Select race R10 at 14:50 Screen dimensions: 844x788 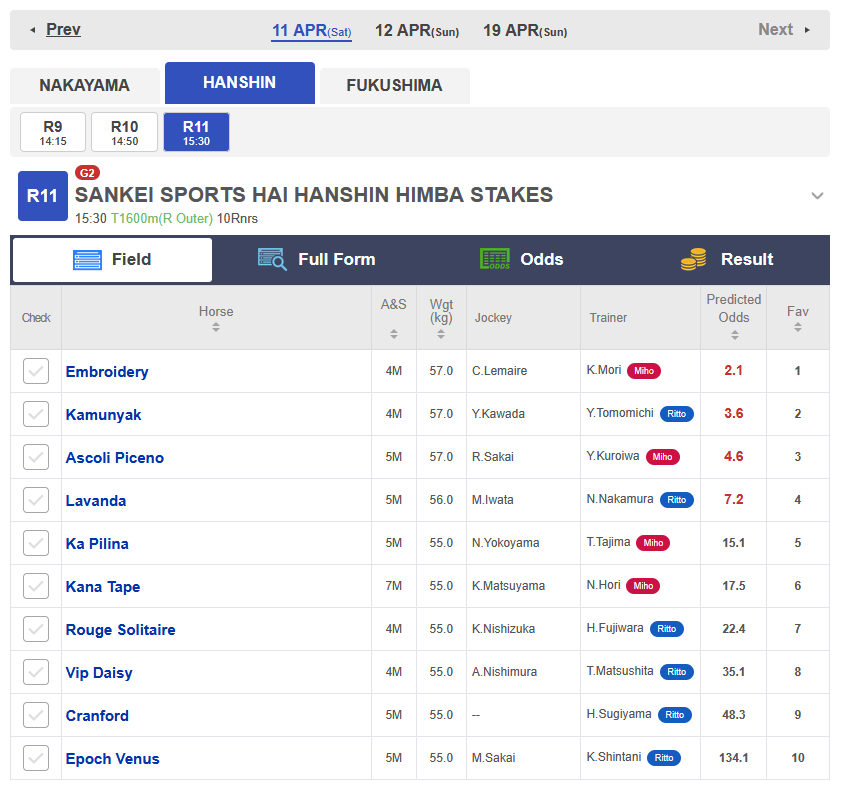coord(124,132)
